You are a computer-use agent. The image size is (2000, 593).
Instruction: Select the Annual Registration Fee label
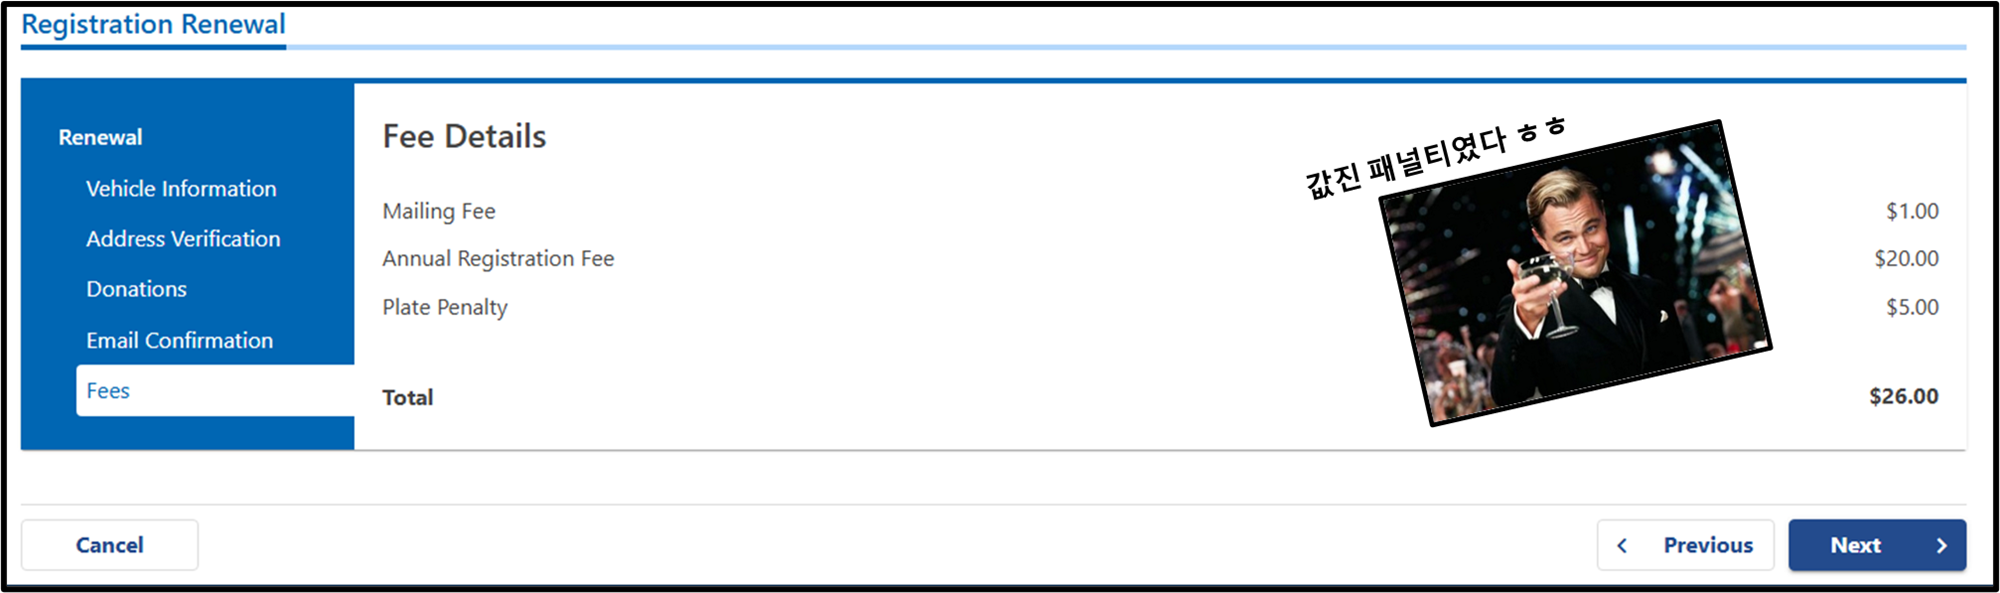(x=498, y=258)
